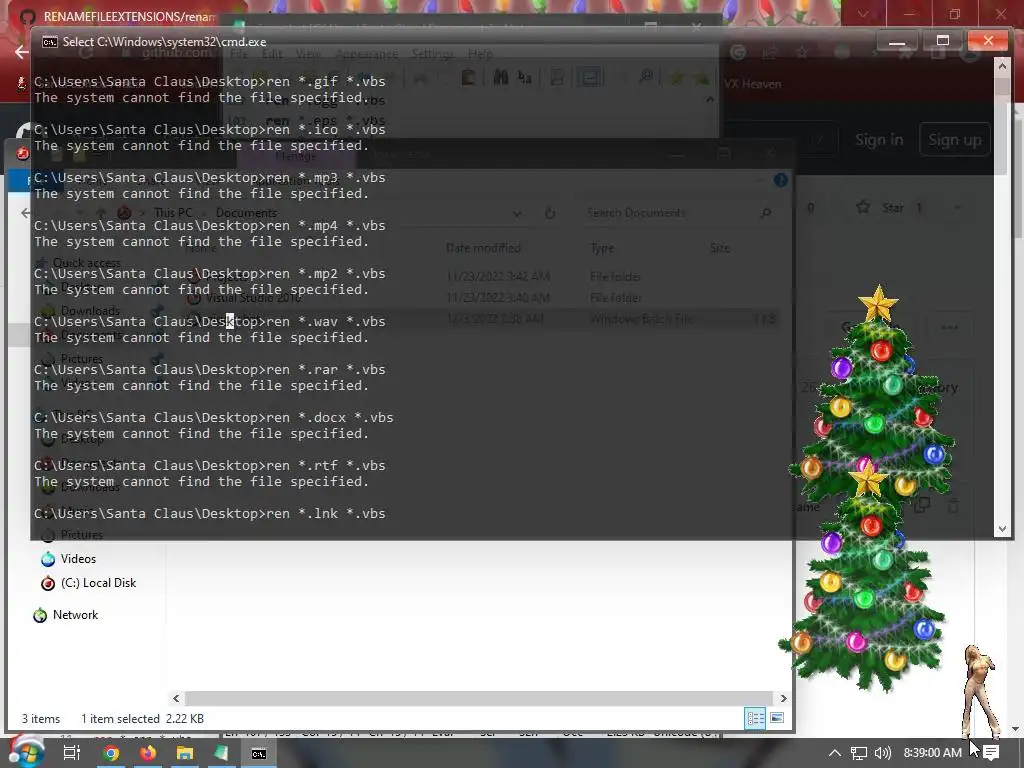Switch to the green notepad app in taskbar

tap(221, 753)
